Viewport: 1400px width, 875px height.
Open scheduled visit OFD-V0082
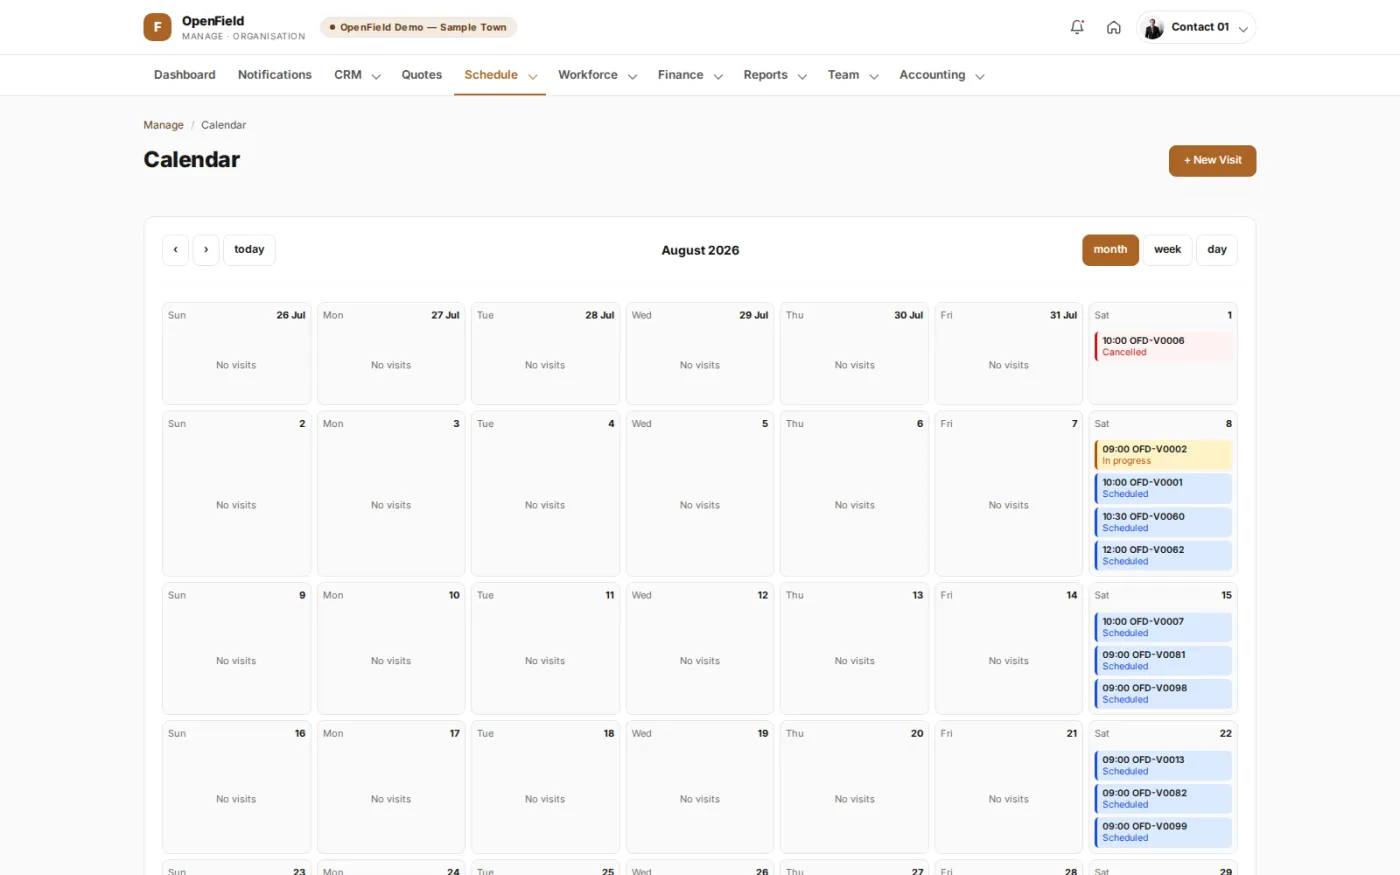[1163, 798]
